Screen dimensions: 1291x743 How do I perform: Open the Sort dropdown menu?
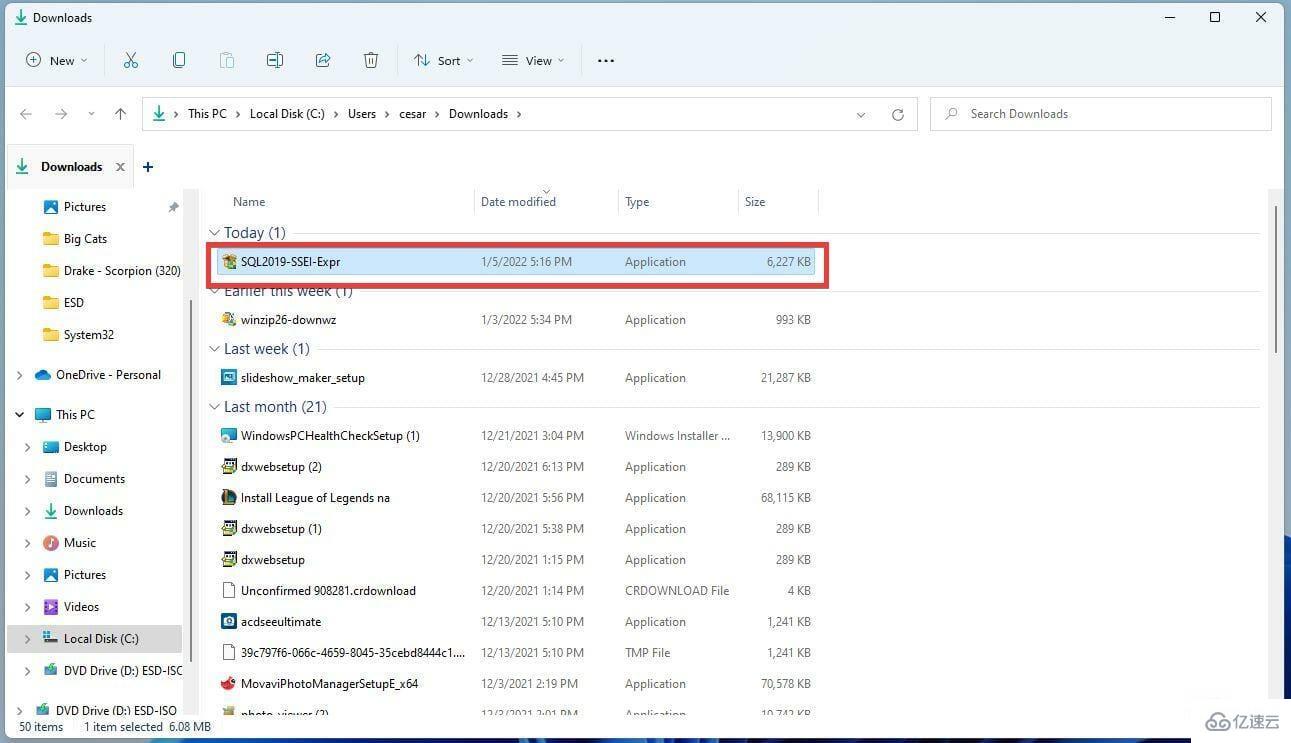click(x=444, y=60)
